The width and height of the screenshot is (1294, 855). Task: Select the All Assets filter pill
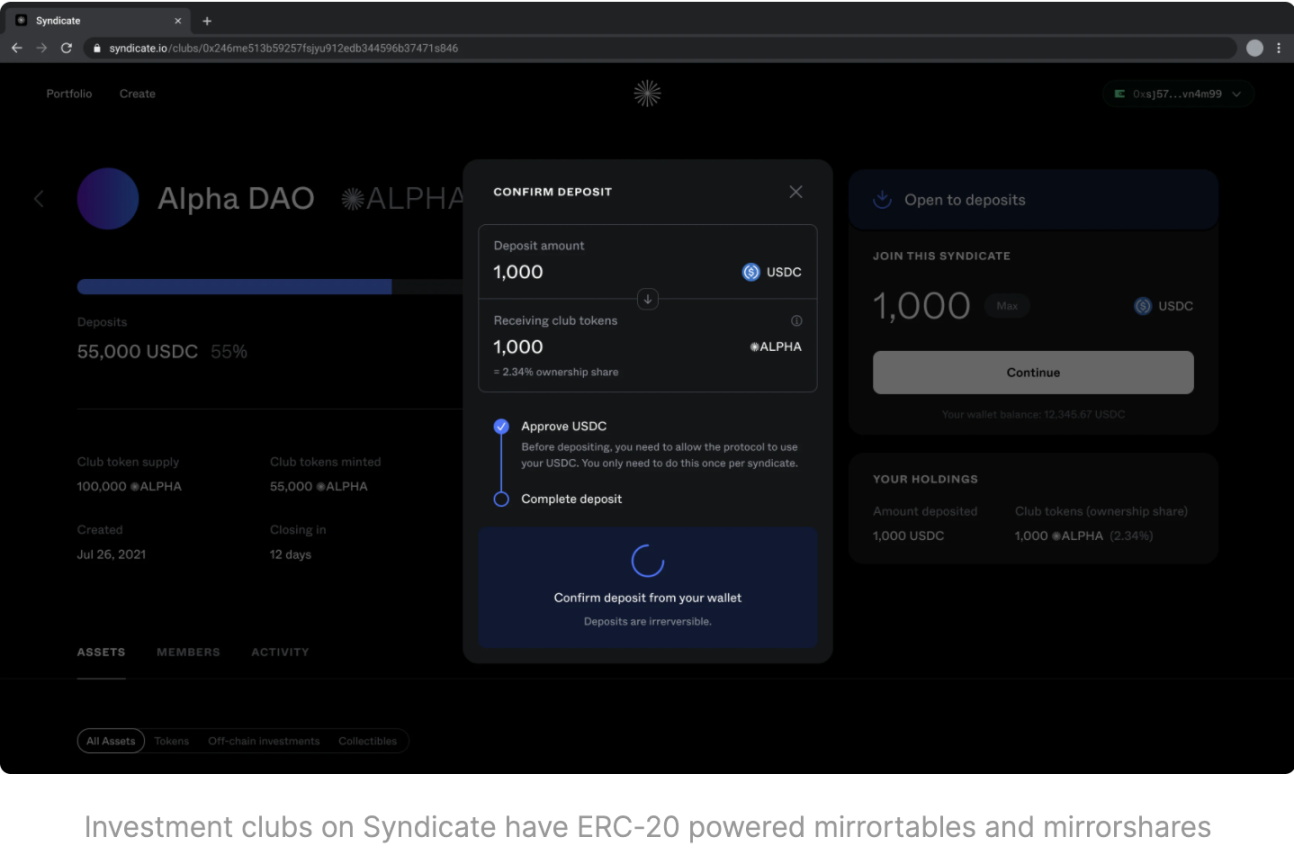pyautogui.click(x=111, y=741)
